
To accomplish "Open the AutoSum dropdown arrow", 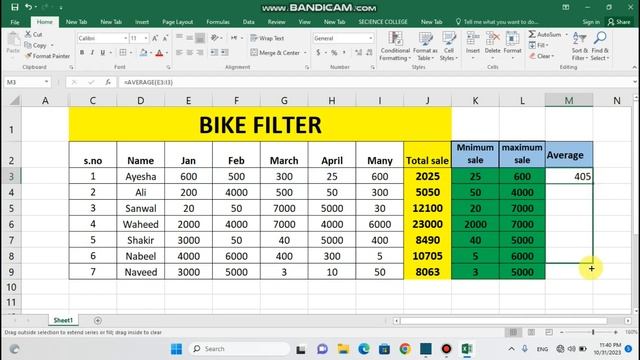I will pyautogui.click(x=566, y=35).
